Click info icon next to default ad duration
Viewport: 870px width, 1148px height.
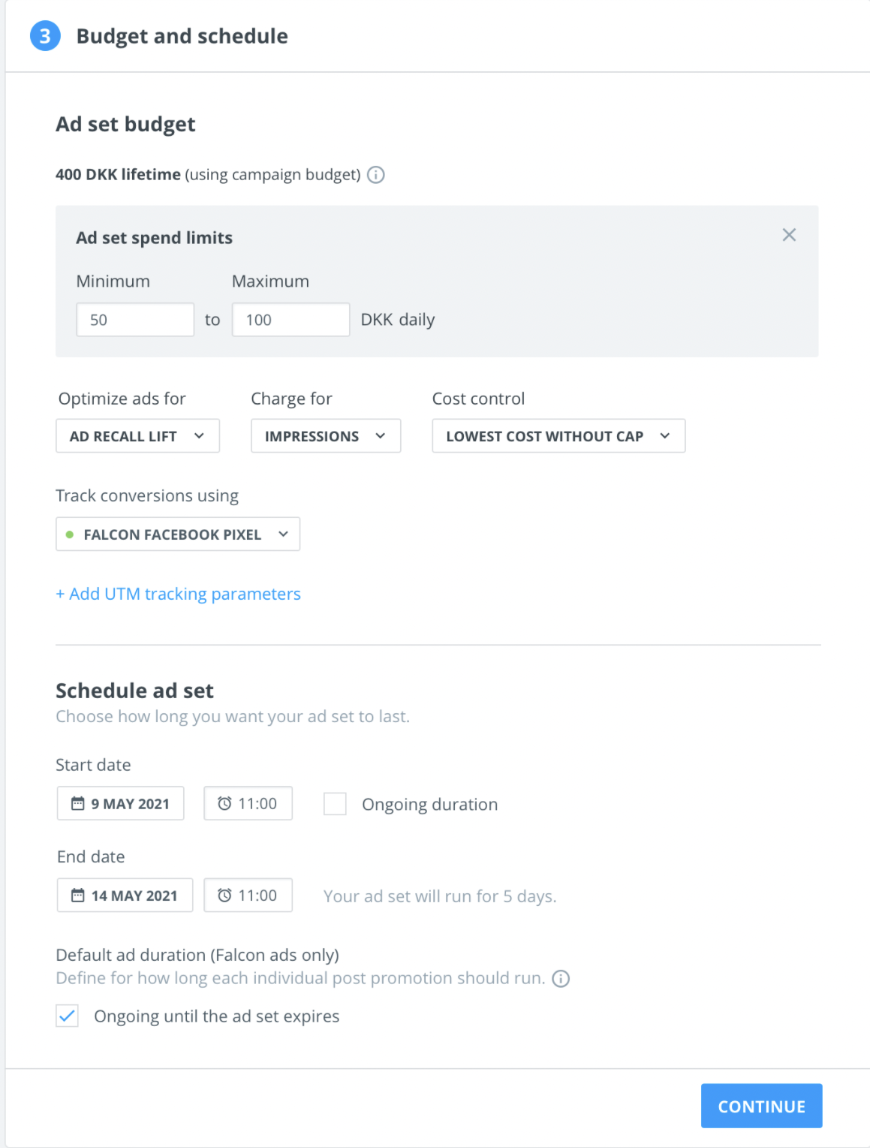[561, 979]
